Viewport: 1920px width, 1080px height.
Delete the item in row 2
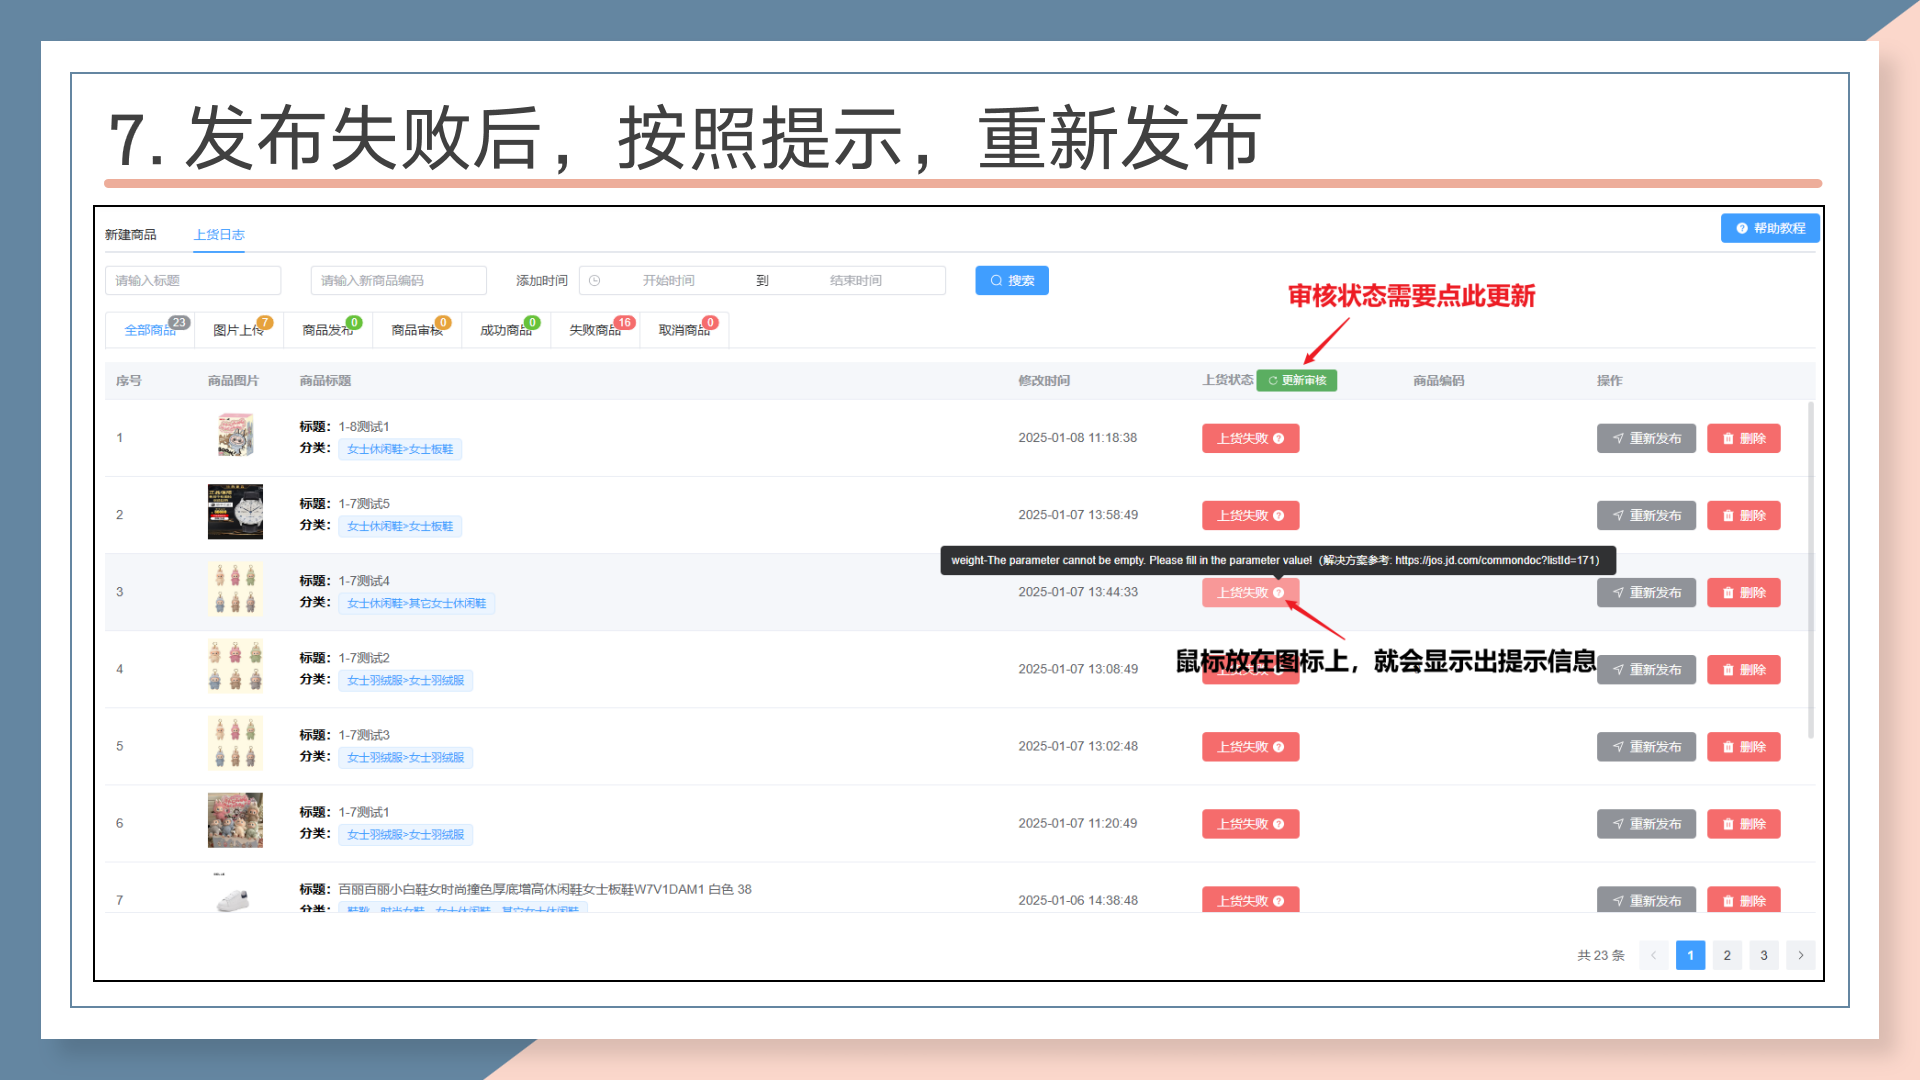[1743, 516]
